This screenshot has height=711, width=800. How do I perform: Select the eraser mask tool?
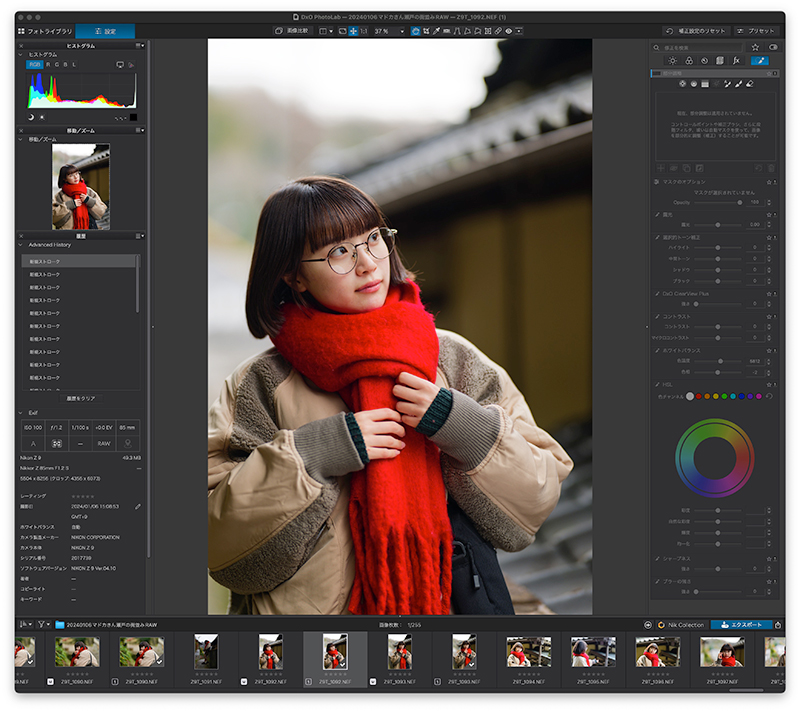(749, 84)
